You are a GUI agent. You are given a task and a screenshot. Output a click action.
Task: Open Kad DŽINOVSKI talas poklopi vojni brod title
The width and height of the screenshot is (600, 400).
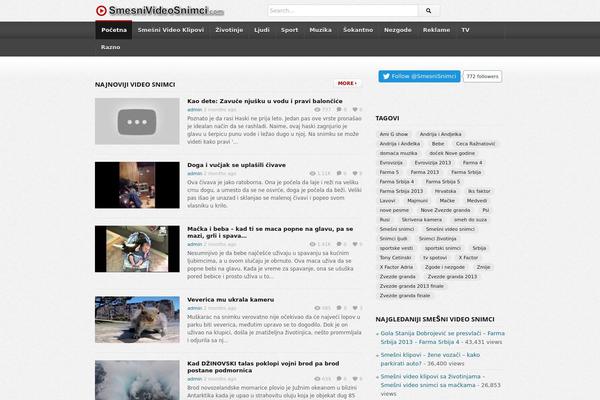263,367
